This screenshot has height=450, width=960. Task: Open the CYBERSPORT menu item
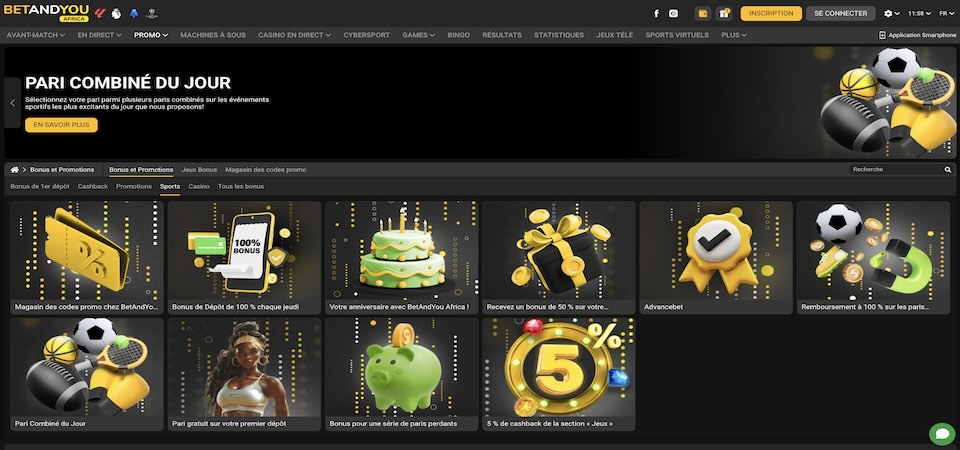(x=366, y=35)
